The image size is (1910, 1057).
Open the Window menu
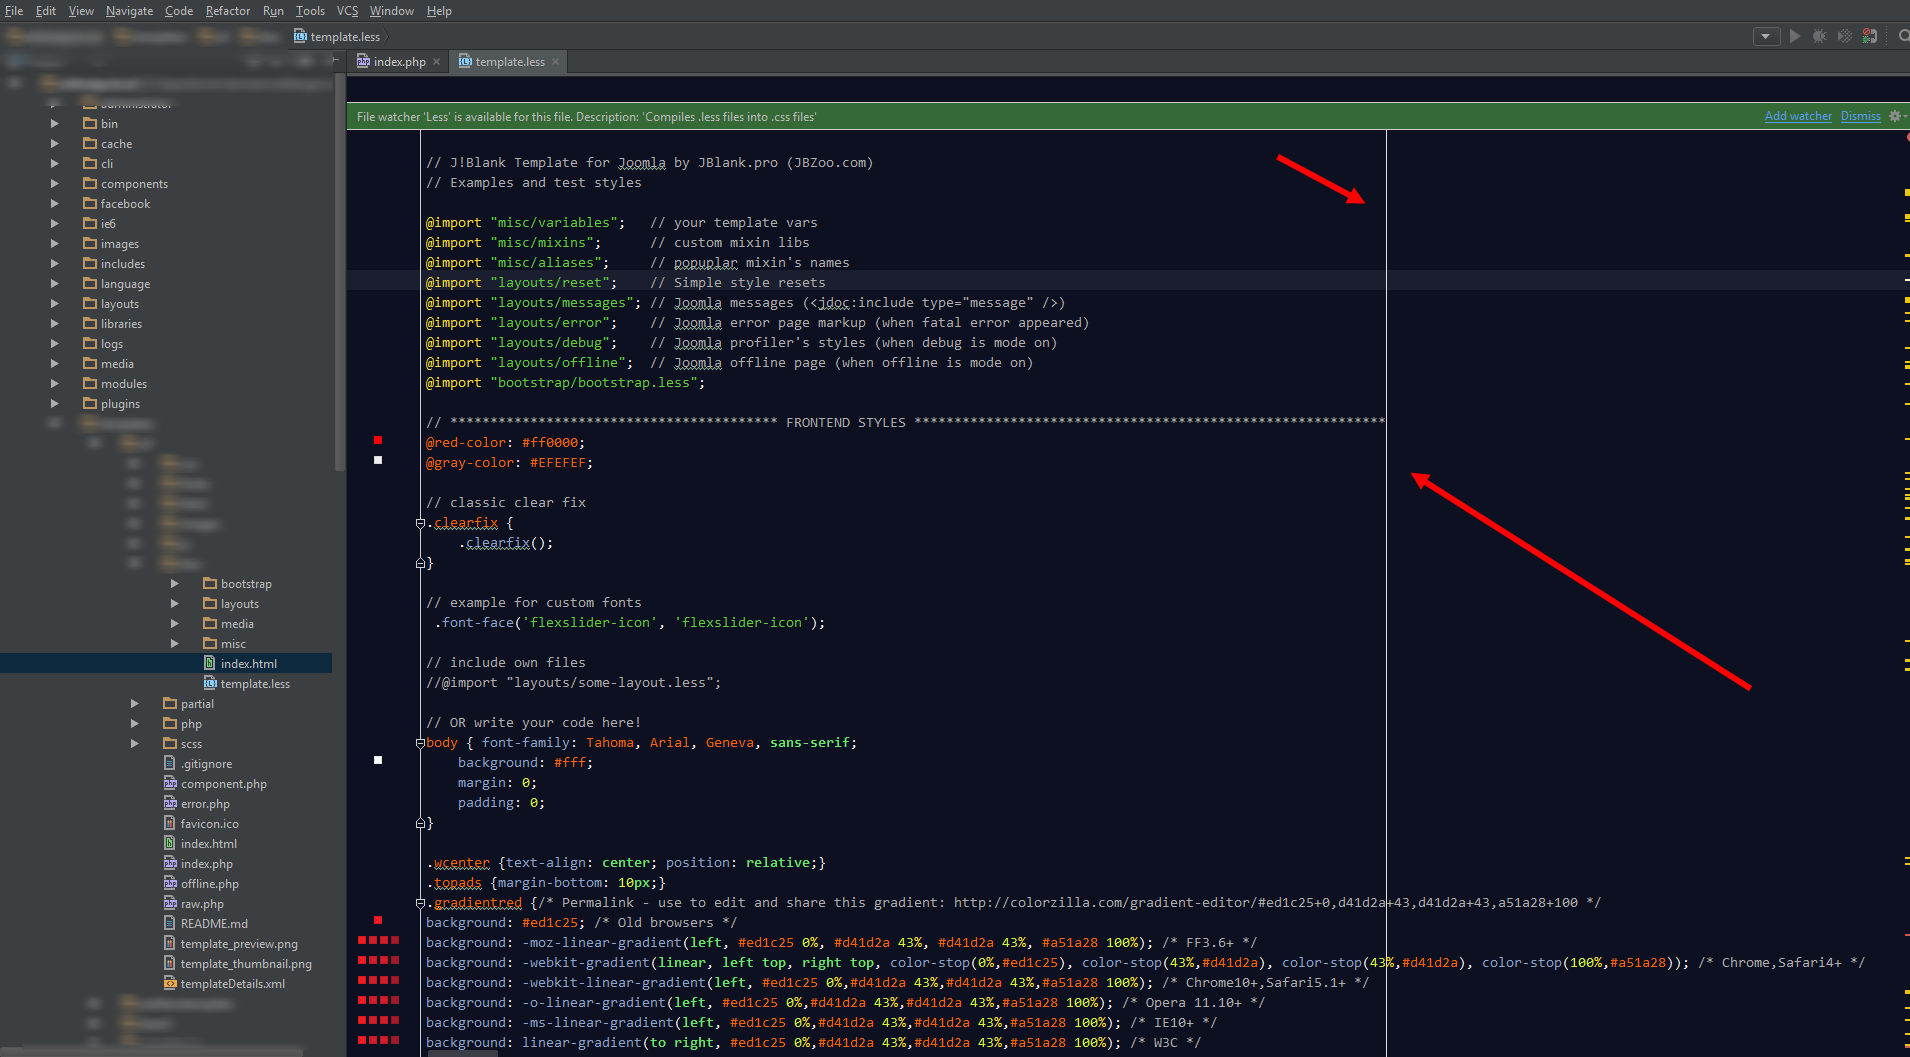click(392, 11)
